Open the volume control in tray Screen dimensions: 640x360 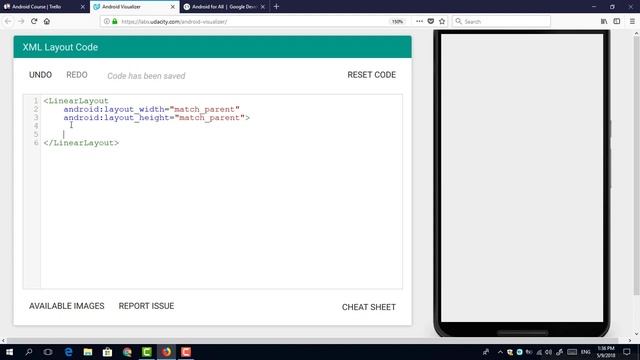549,352
